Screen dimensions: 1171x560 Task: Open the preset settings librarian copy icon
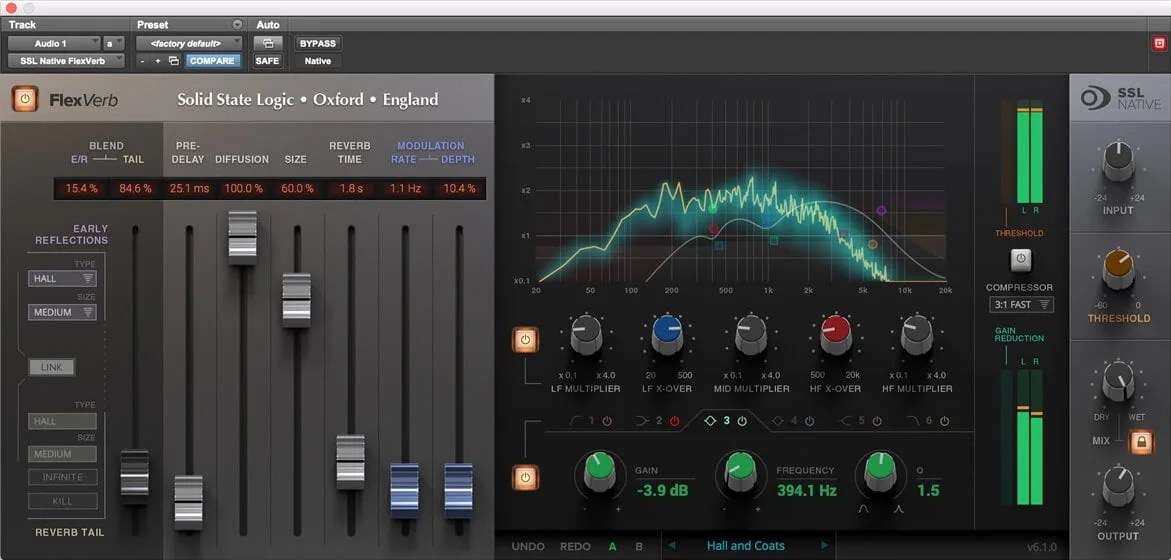[174, 60]
